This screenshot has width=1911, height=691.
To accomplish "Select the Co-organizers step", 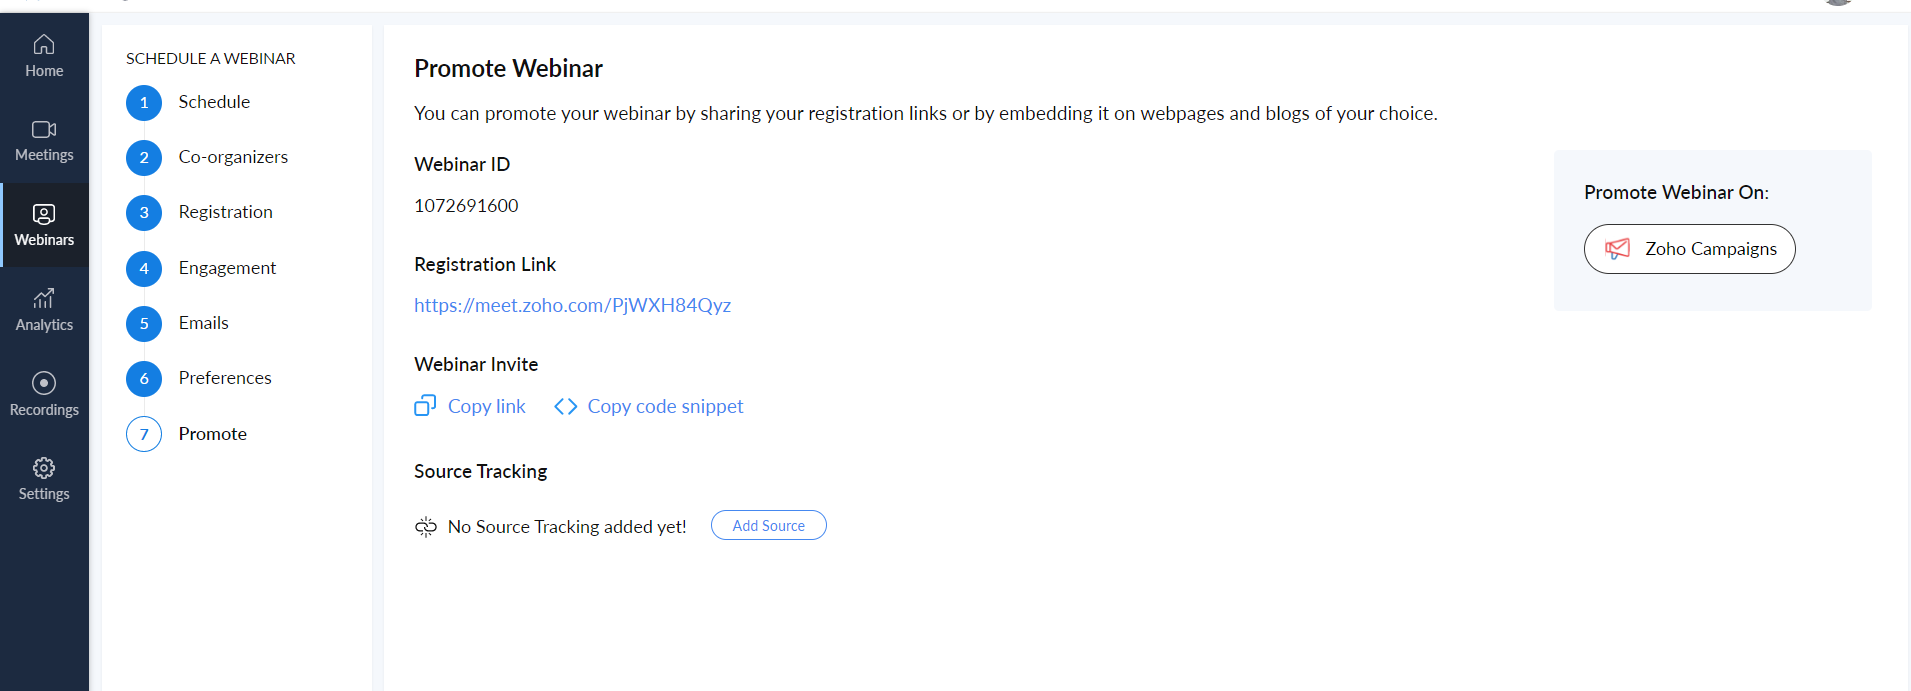I will (x=233, y=157).
